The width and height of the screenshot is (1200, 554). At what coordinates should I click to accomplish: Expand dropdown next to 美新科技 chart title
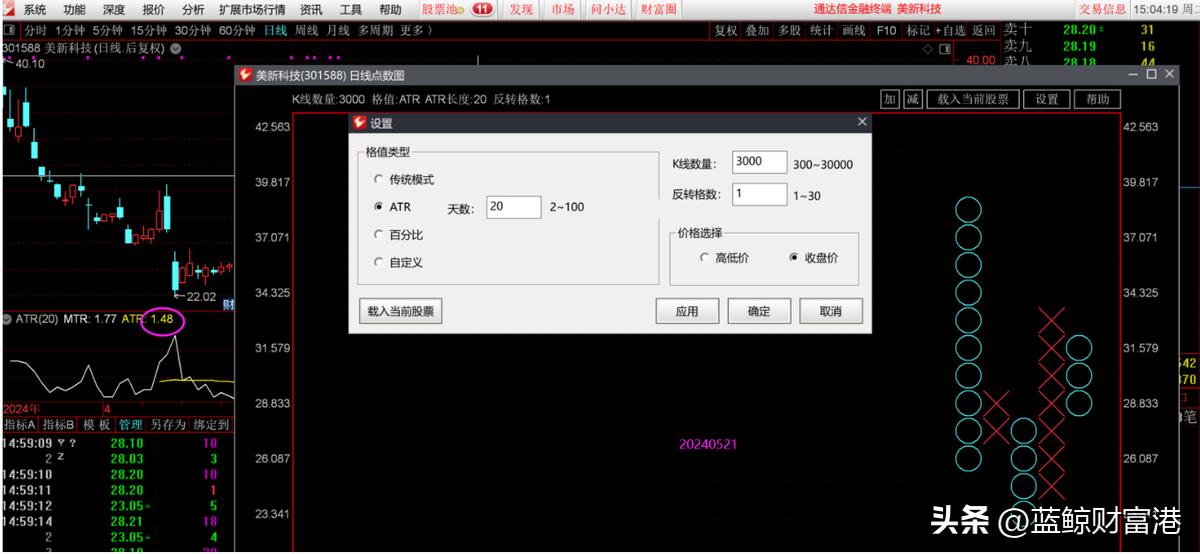pos(176,48)
